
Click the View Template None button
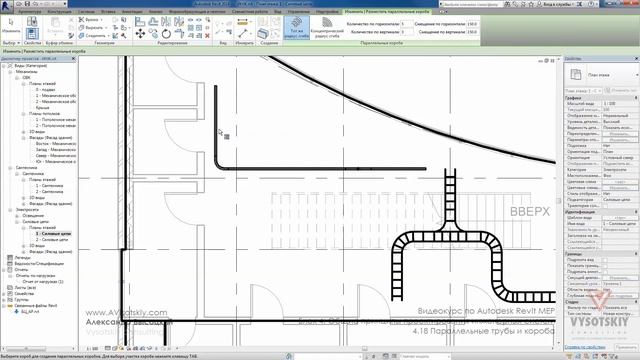[620, 218]
